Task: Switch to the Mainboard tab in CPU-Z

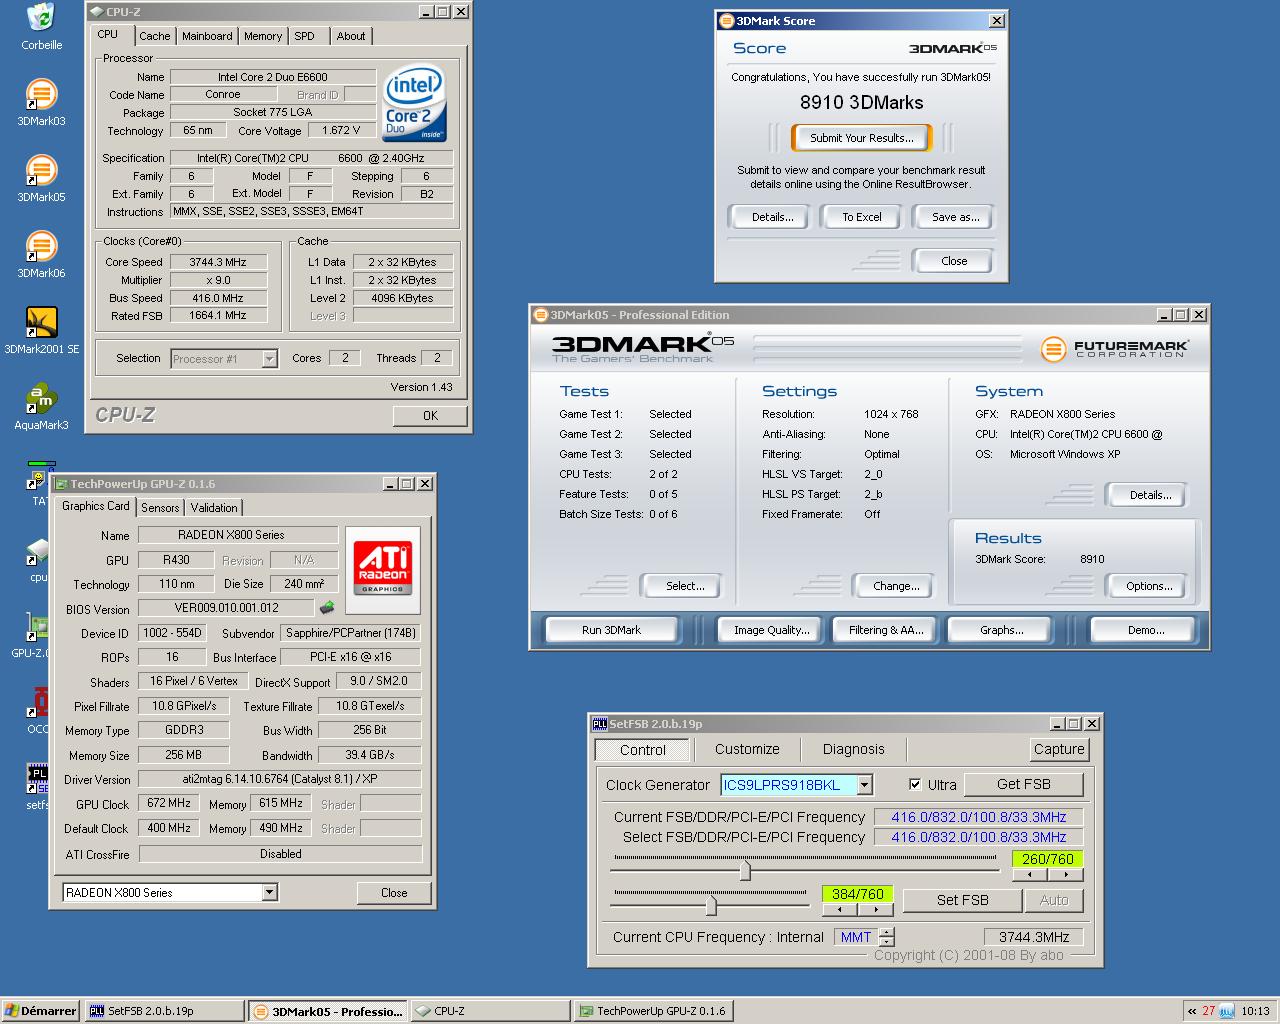Action: 207,36
